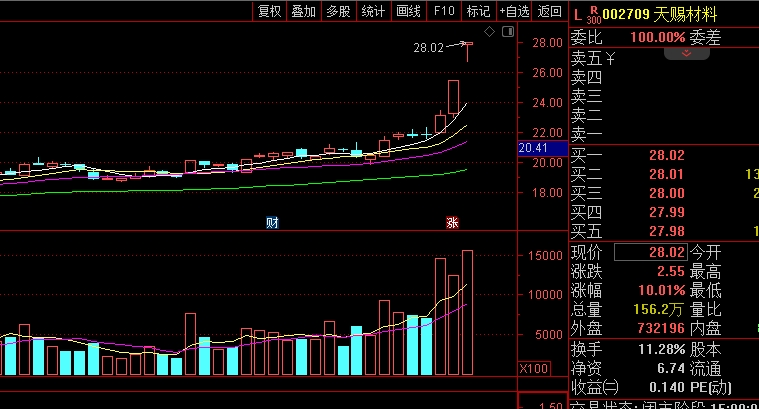This screenshot has height=409, width=759.
Task: Click 涨幅 value 10.01%
Action: click(662, 290)
